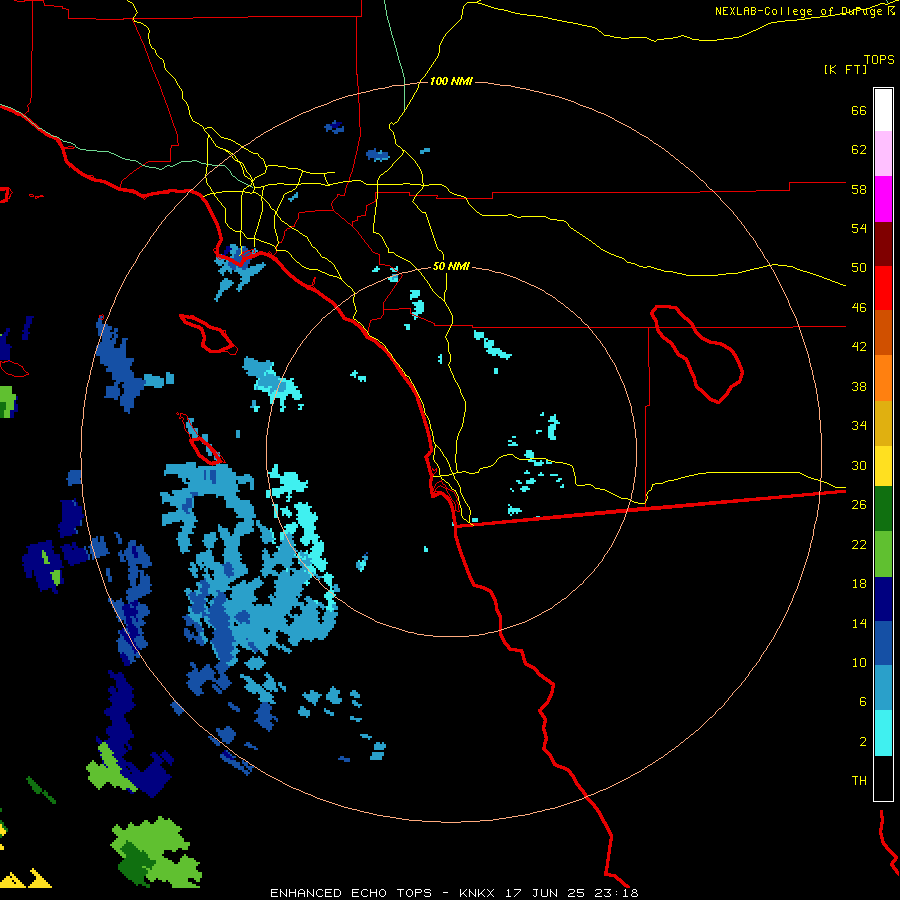Click the legend value "62"
This screenshot has height=900, width=900.
pyautogui.click(x=859, y=150)
